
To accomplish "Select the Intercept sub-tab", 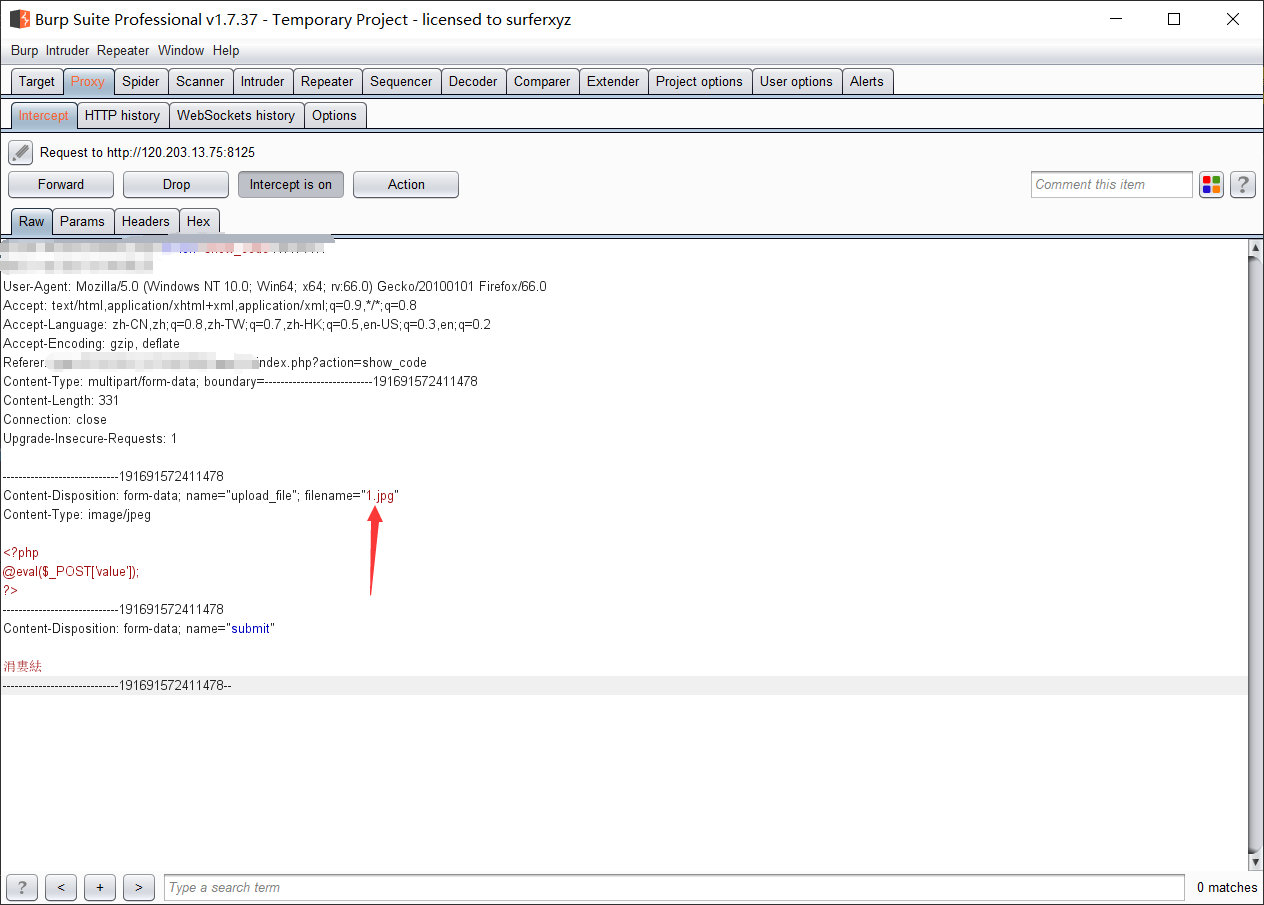I will (43, 116).
